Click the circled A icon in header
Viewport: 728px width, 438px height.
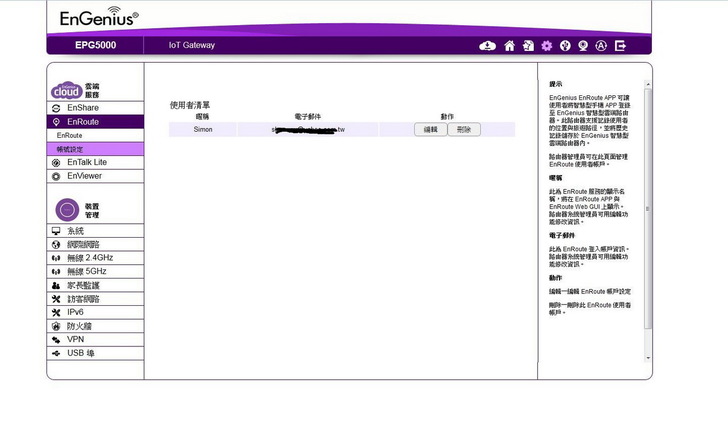[602, 45]
